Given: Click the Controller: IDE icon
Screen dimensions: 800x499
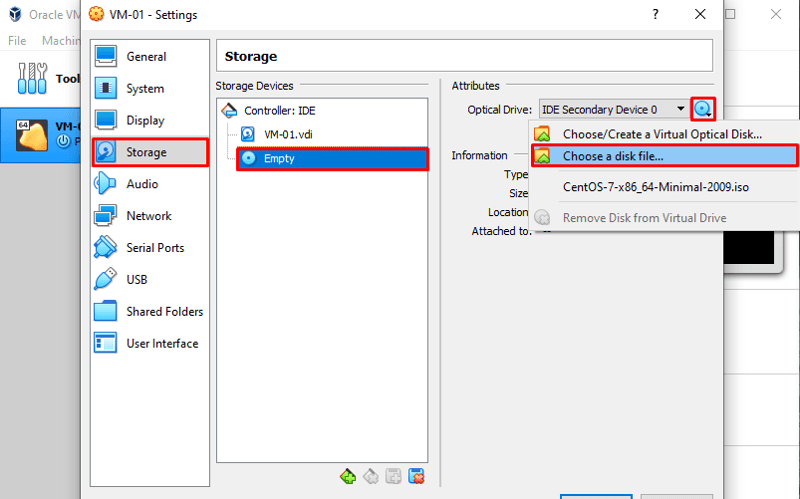Looking at the screenshot, I should coord(230,110).
